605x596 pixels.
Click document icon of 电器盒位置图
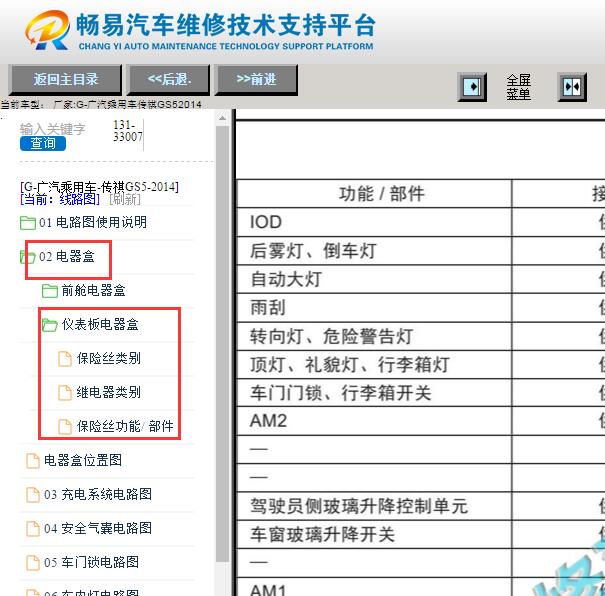pyautogui.click(x=33, y=461)
